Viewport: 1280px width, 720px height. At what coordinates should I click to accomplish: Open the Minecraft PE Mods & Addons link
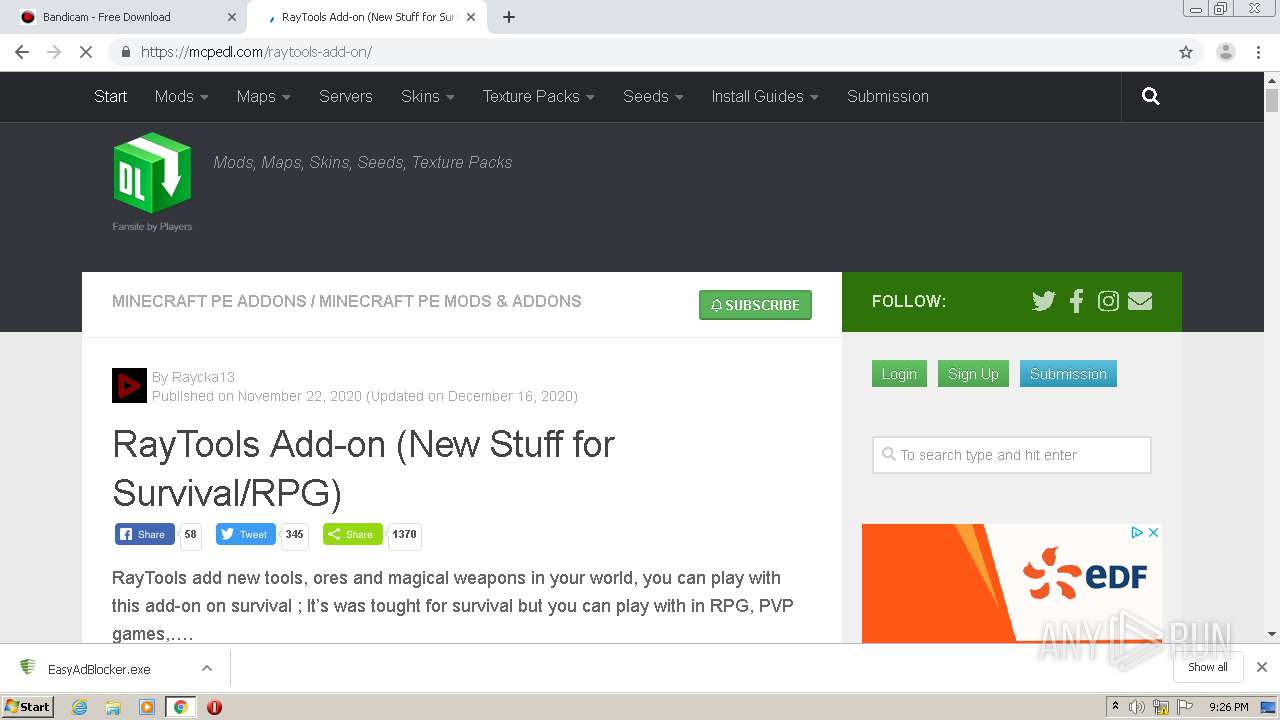pos(450,301)
